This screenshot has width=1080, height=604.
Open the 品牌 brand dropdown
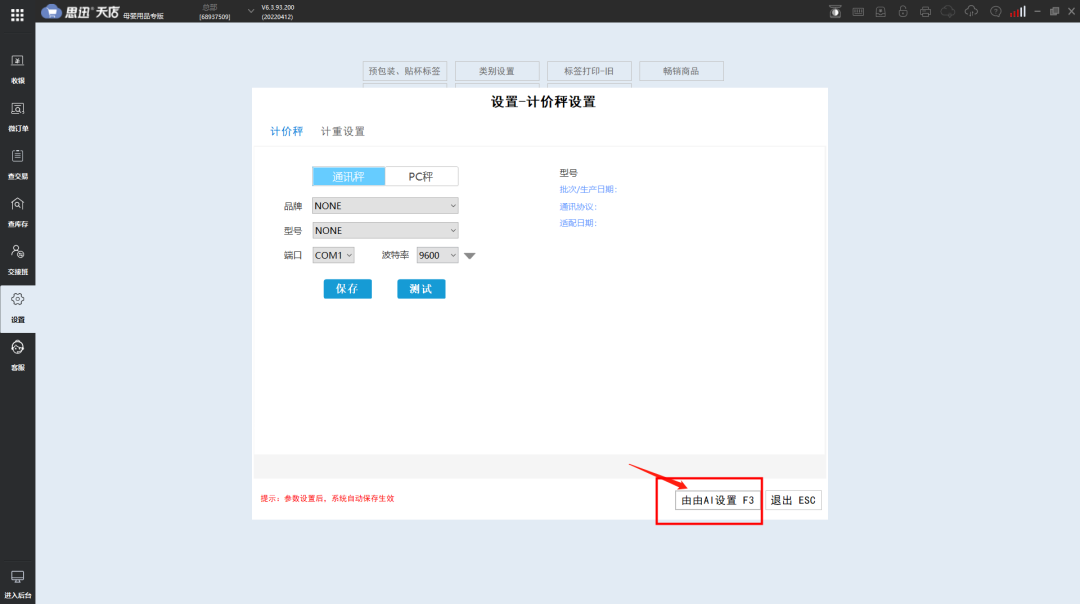tap(385, 205)
